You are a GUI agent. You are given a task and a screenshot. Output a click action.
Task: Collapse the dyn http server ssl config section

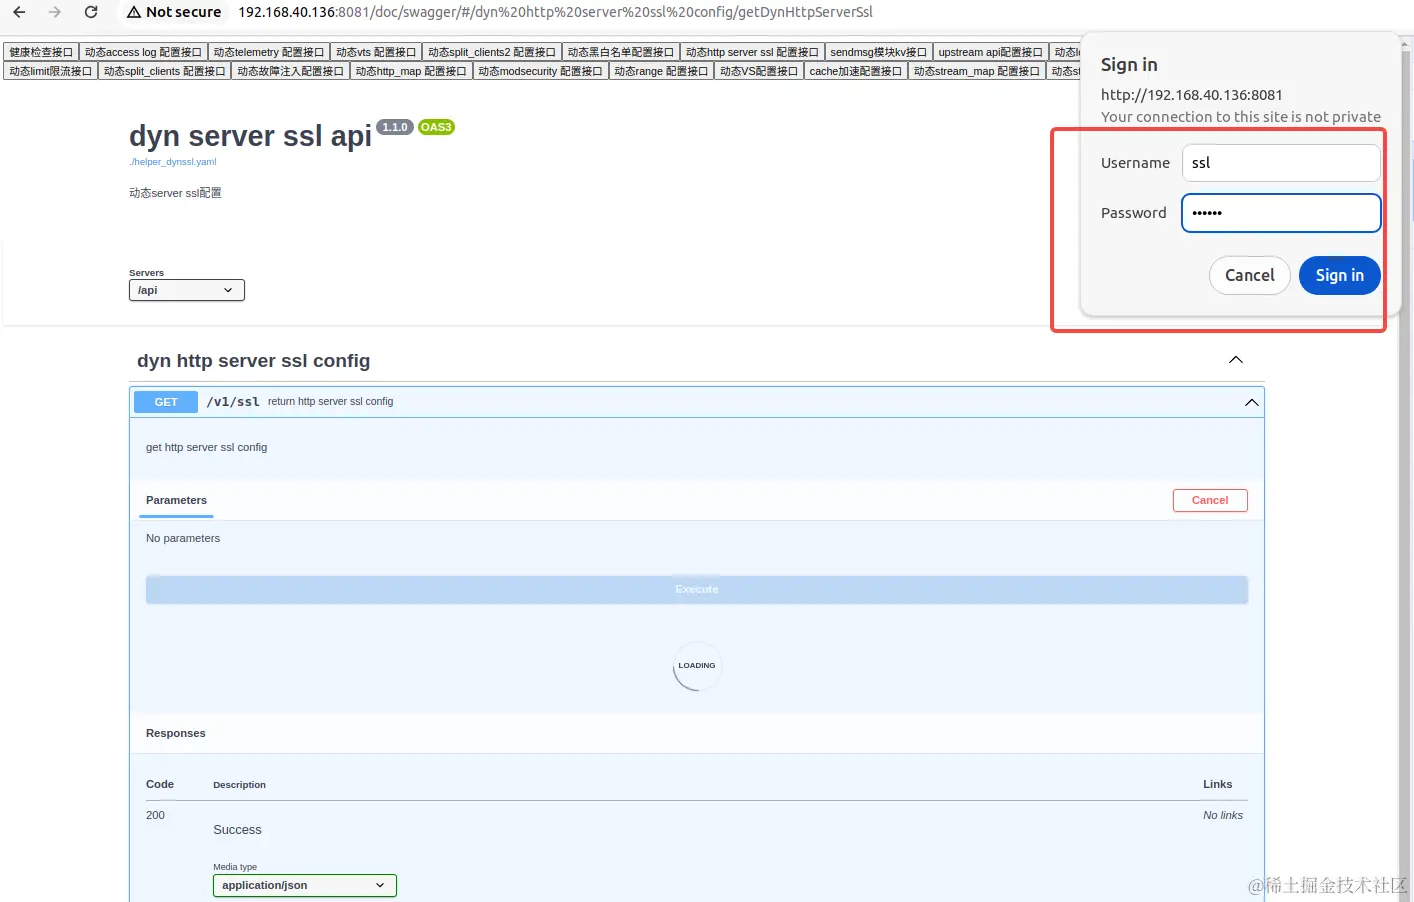1236,360
